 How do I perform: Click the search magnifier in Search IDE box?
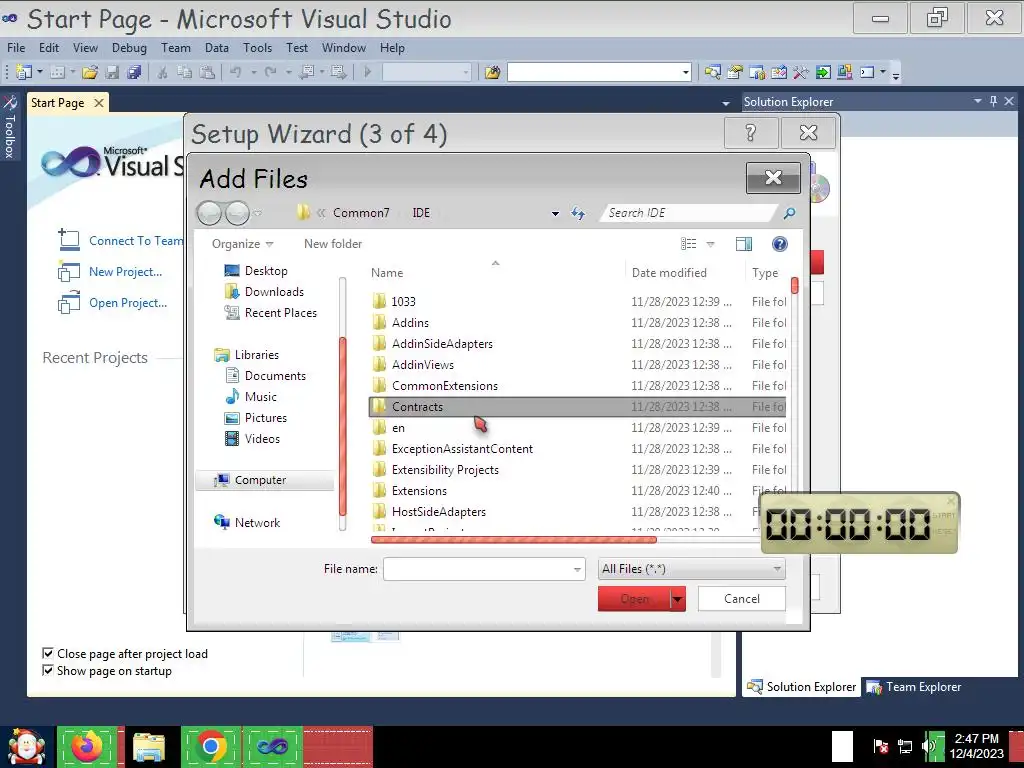(x=789, y=213)
